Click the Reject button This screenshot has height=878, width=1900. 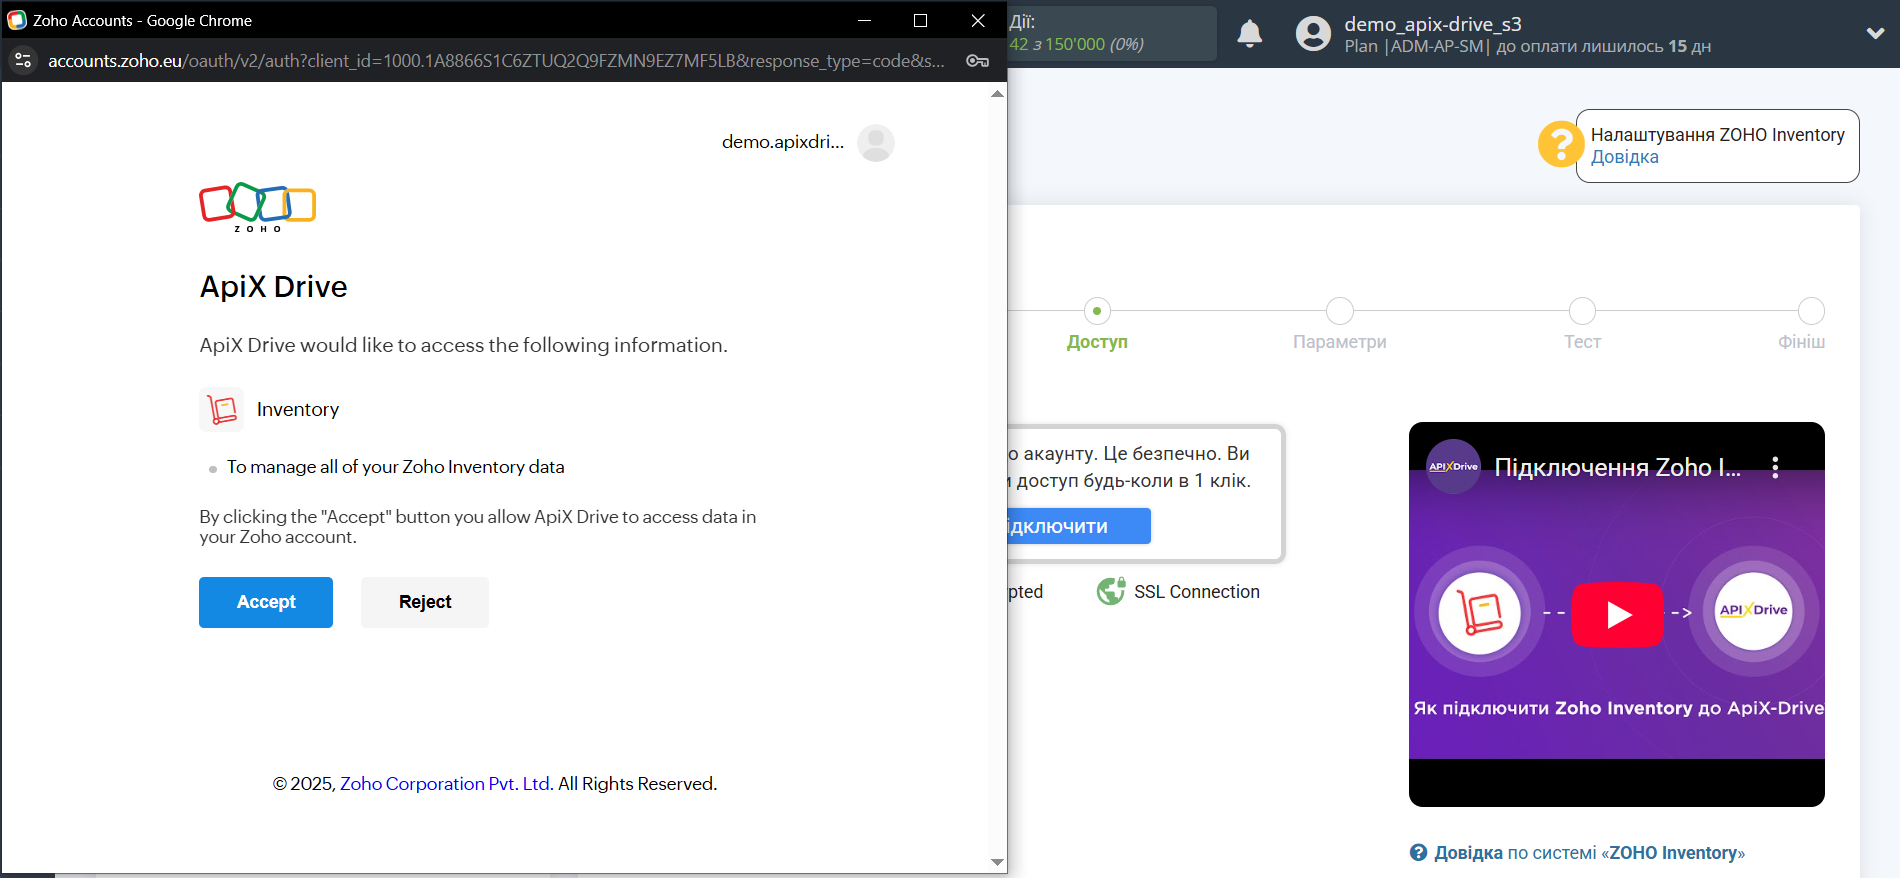click(425, 602)
